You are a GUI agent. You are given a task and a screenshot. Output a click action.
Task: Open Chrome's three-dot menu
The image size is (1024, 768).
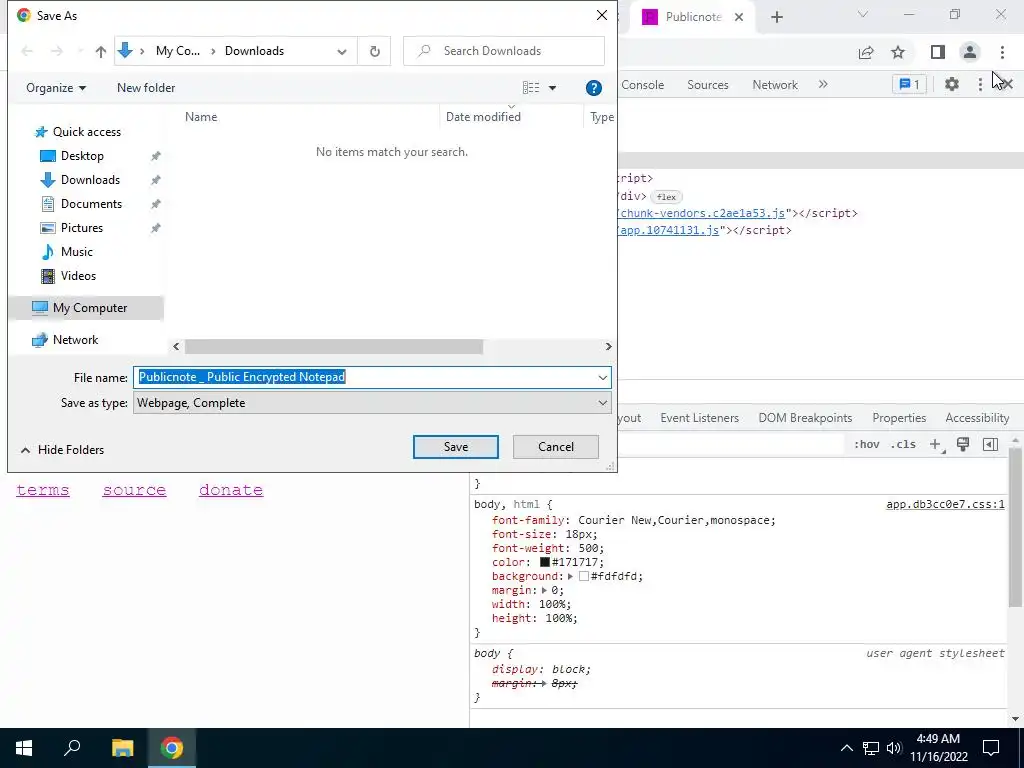pos(1002,52)
